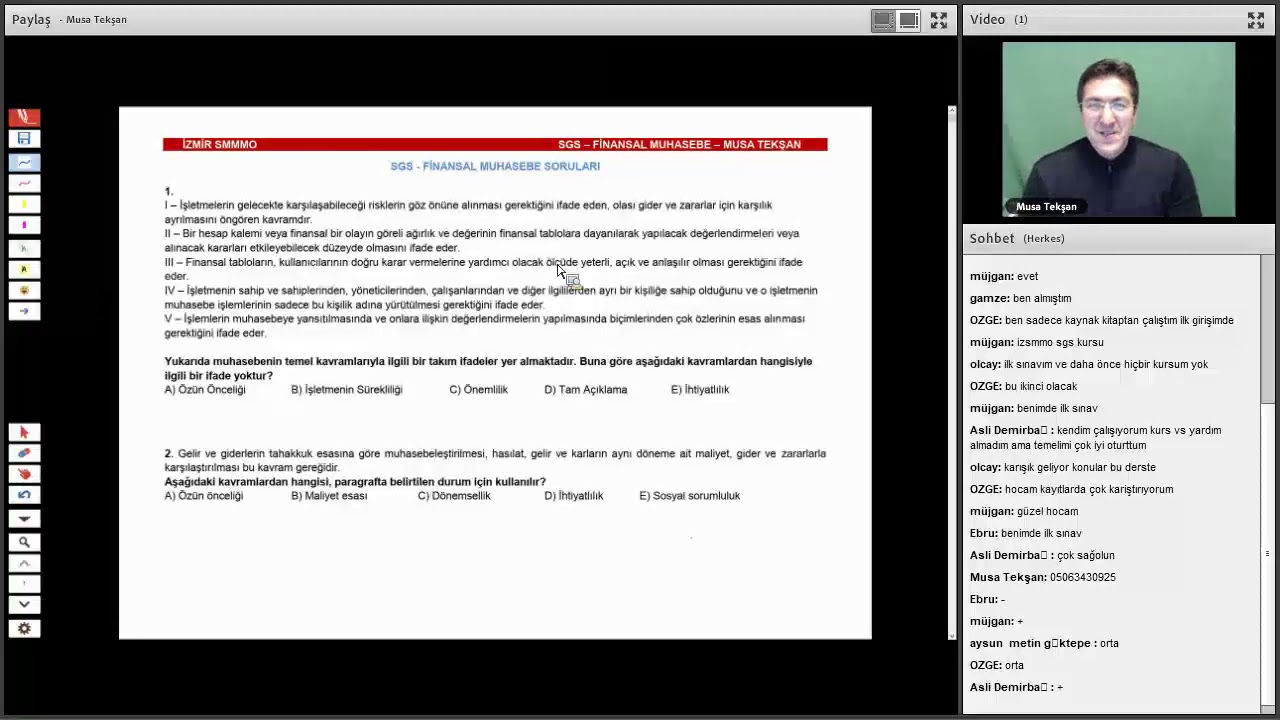Screen dimensions: 1280x720
Task: Select the grey scribble tool below the magenta highlighter
Action: [24, 247]
